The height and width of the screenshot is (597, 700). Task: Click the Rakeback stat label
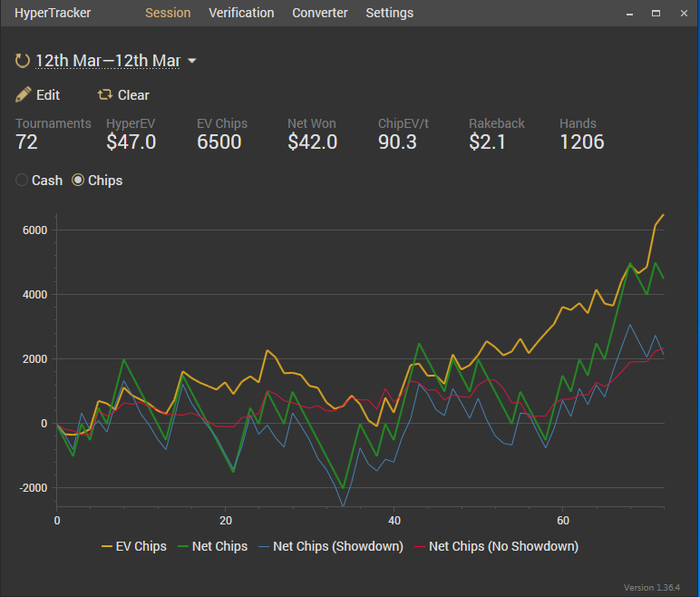[x=496, y=123]
